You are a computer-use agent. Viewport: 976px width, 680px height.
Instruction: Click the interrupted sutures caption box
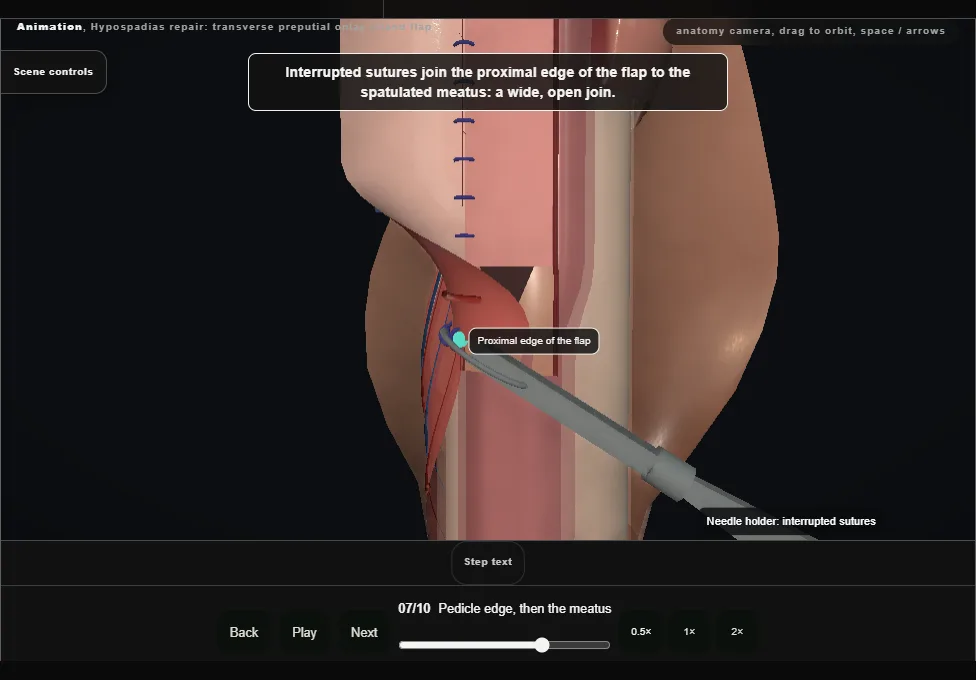[x=487, y=82]
